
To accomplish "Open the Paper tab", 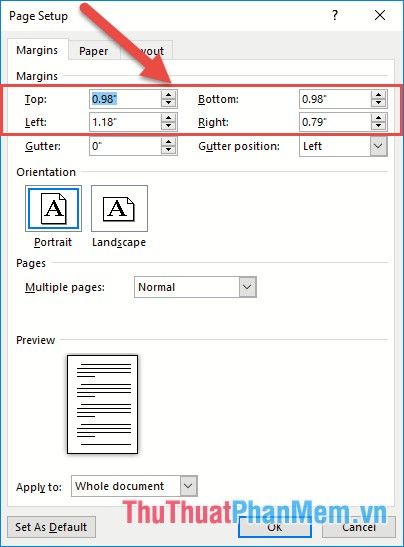I will click(x=93, y=51).
